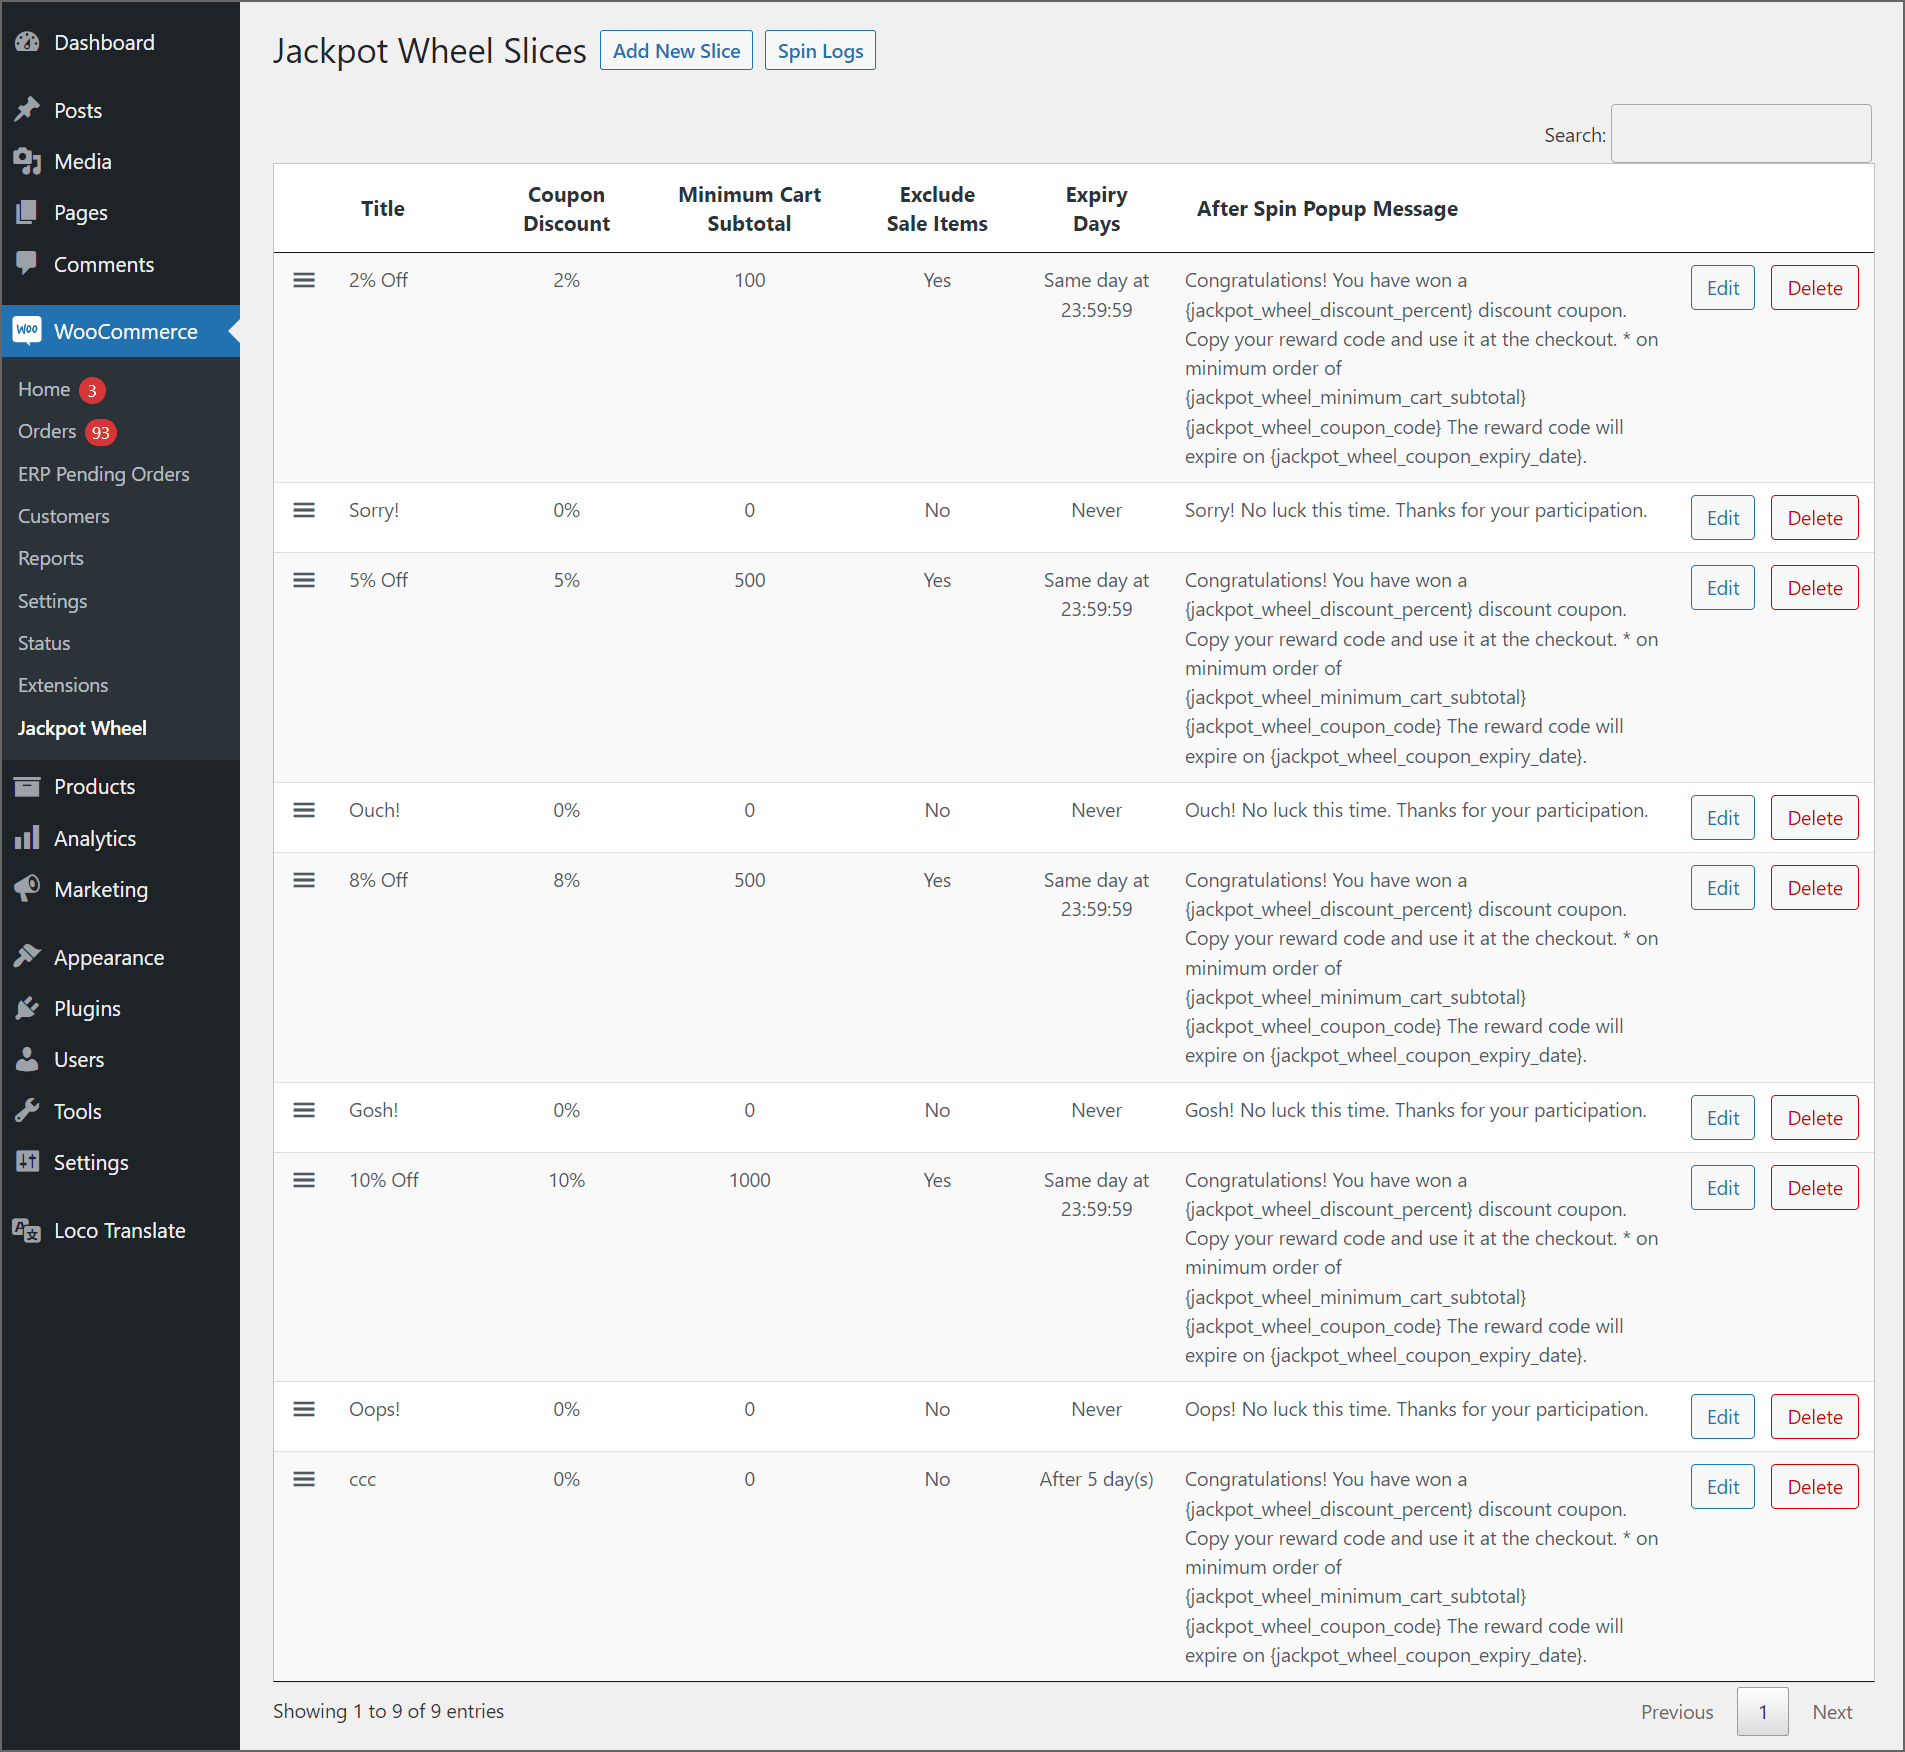Open the Media library icon

click(x=28, y=161)
